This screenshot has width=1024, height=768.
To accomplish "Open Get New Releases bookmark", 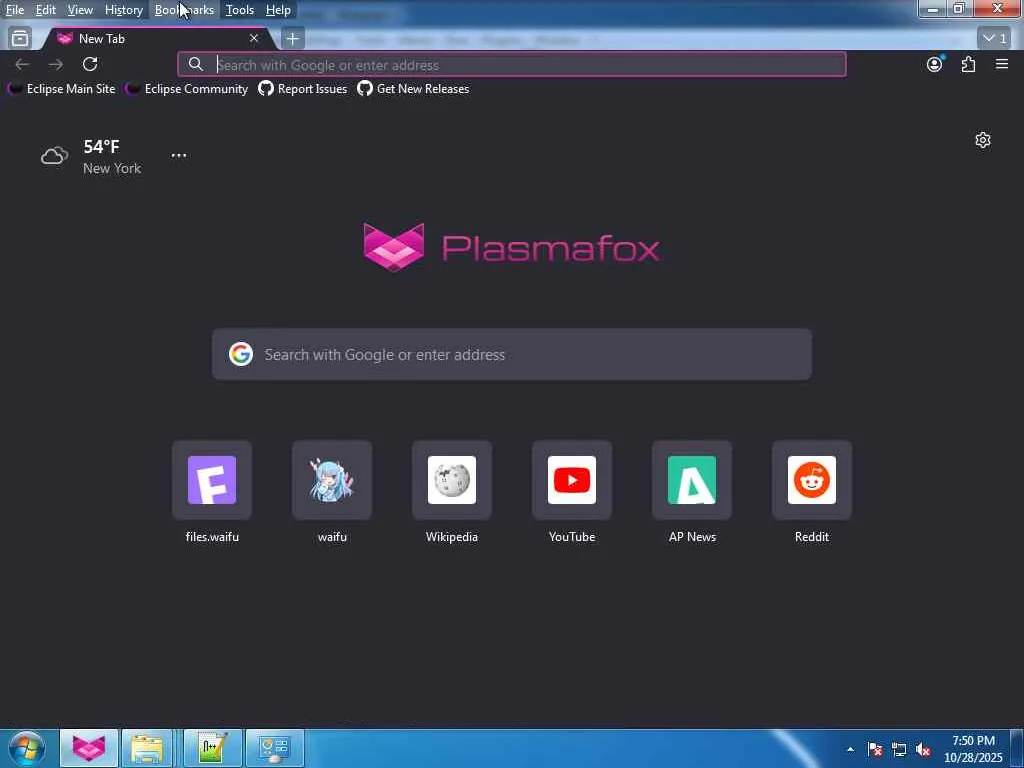I will (x=413, y=89).
